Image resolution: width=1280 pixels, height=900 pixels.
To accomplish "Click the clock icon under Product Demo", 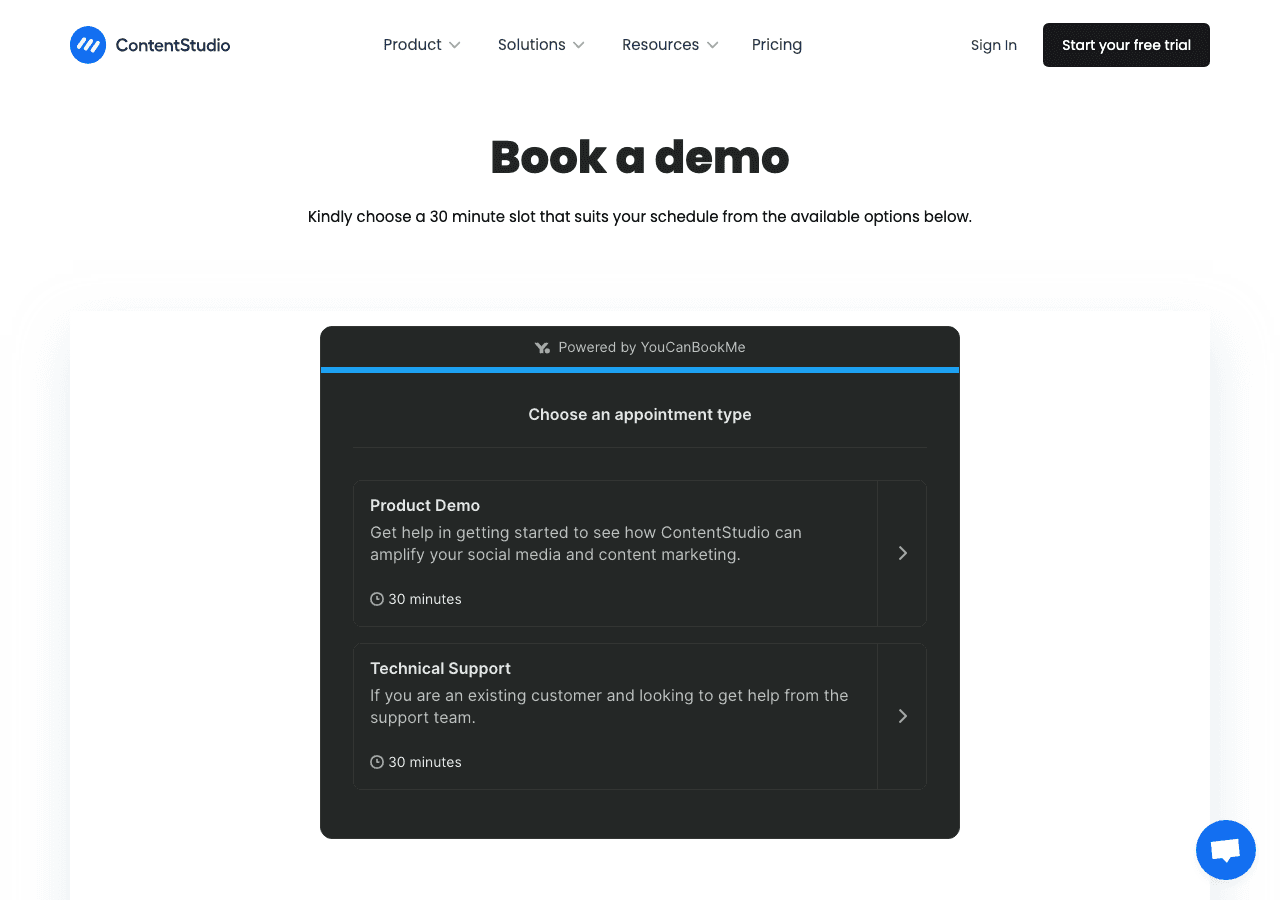I will tap(377, 599).
